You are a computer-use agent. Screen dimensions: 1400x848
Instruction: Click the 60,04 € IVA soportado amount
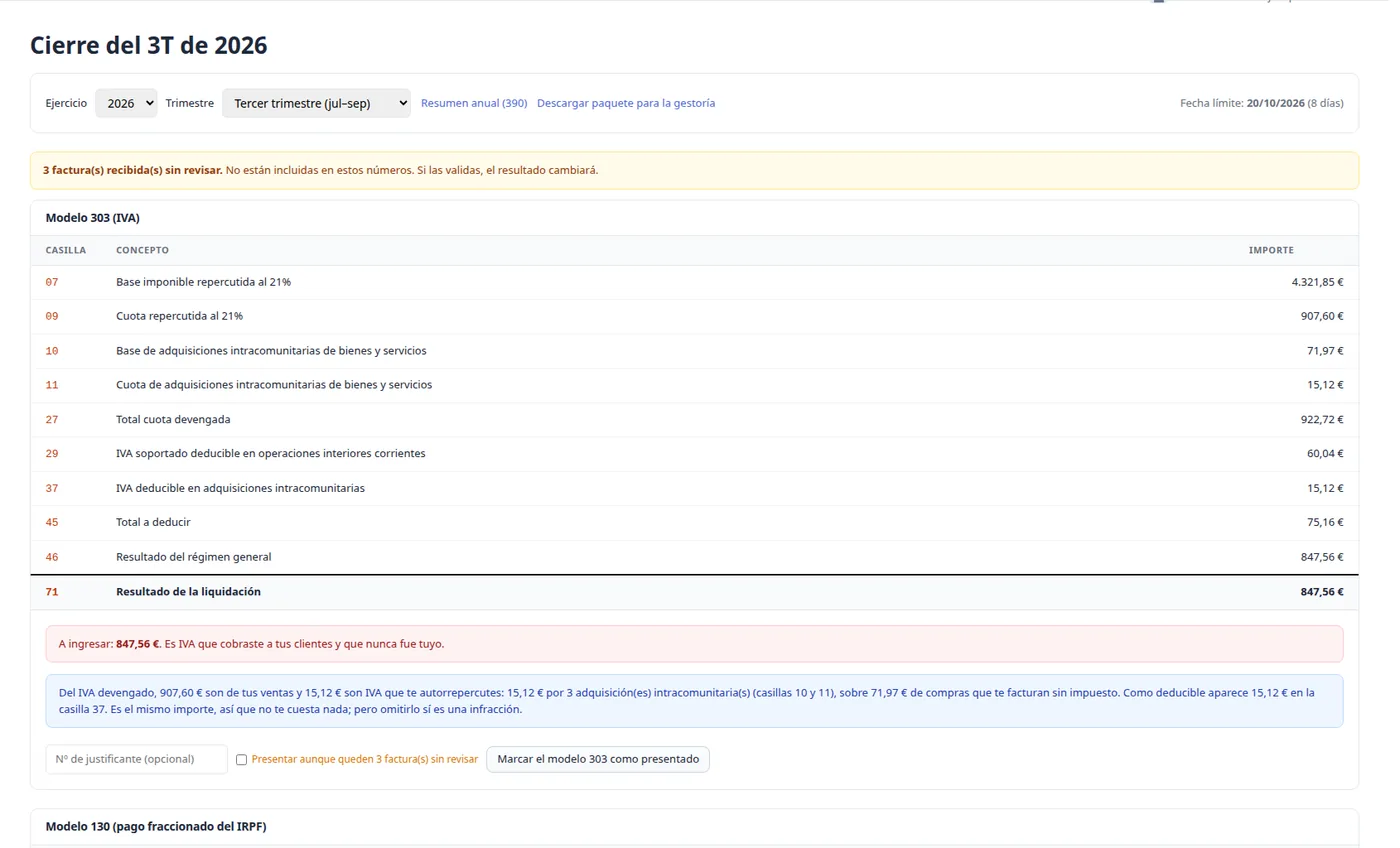point(1326,454)
